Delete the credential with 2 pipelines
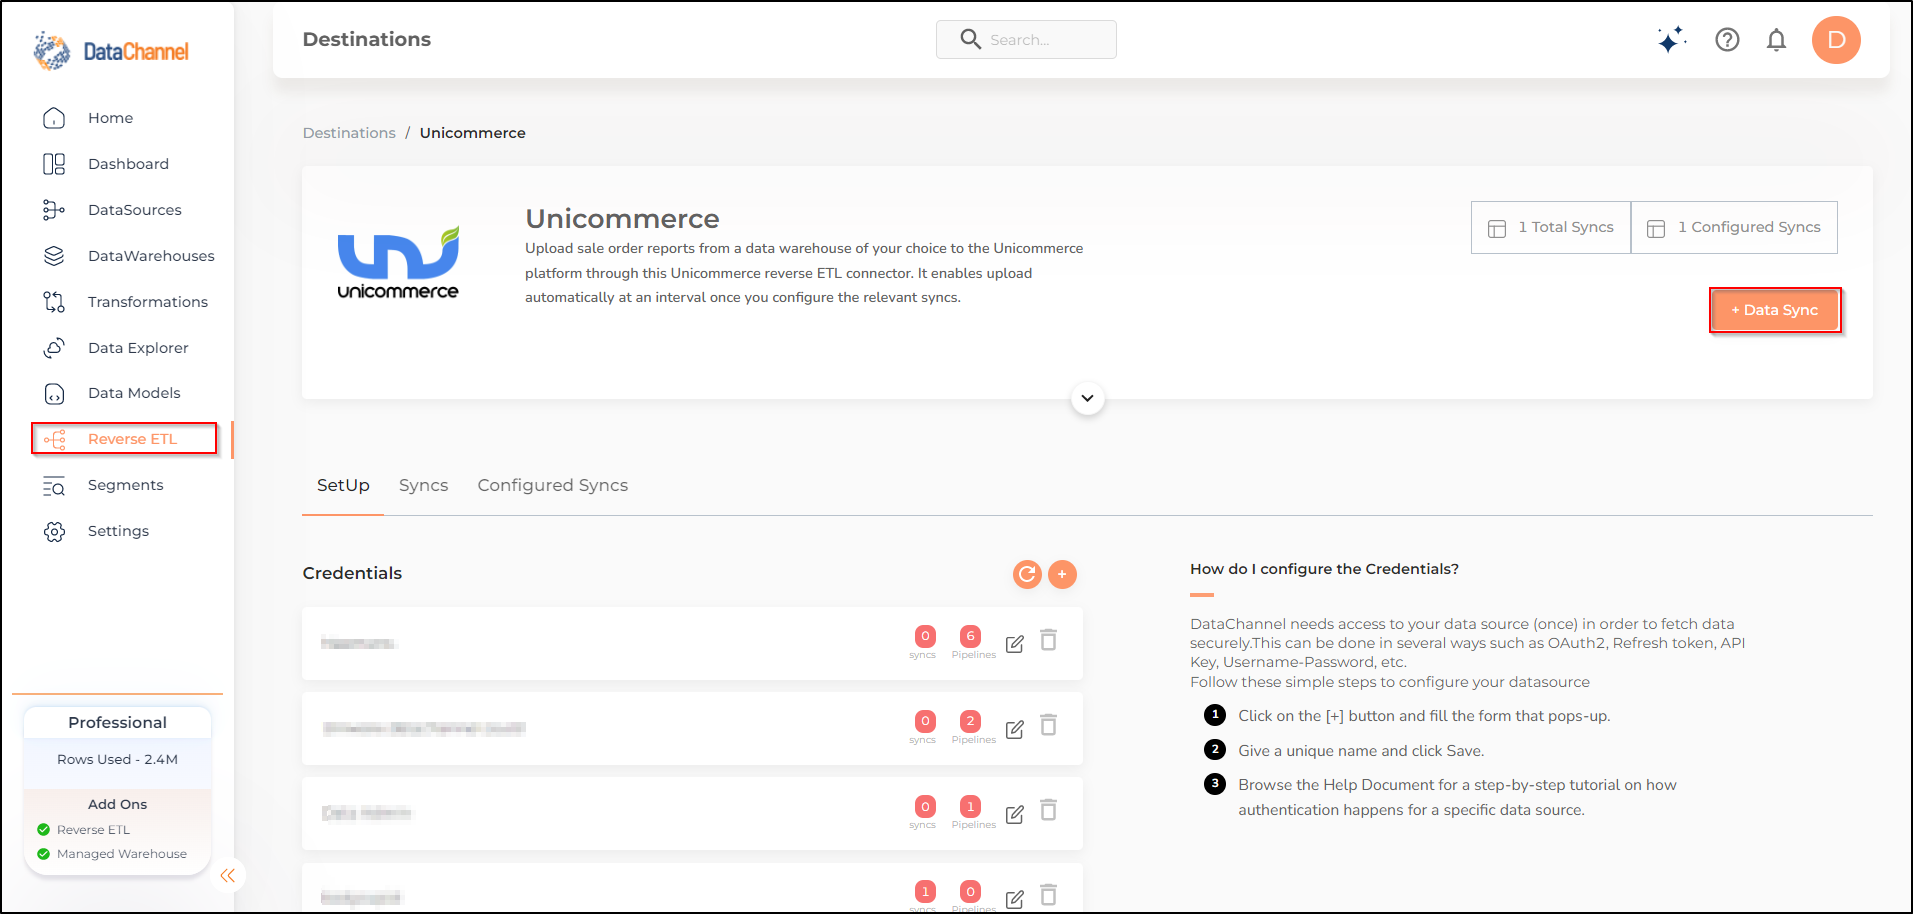Viewport: 1913px width, 914px height. (1048, 725)
